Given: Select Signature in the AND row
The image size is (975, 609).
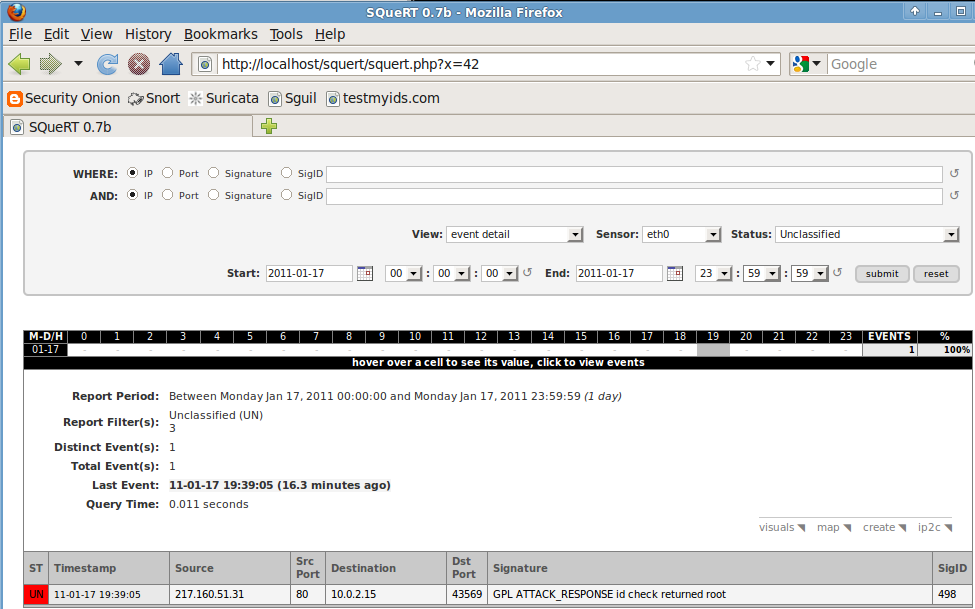Looking at the screenshot, I should click(213, 195).
